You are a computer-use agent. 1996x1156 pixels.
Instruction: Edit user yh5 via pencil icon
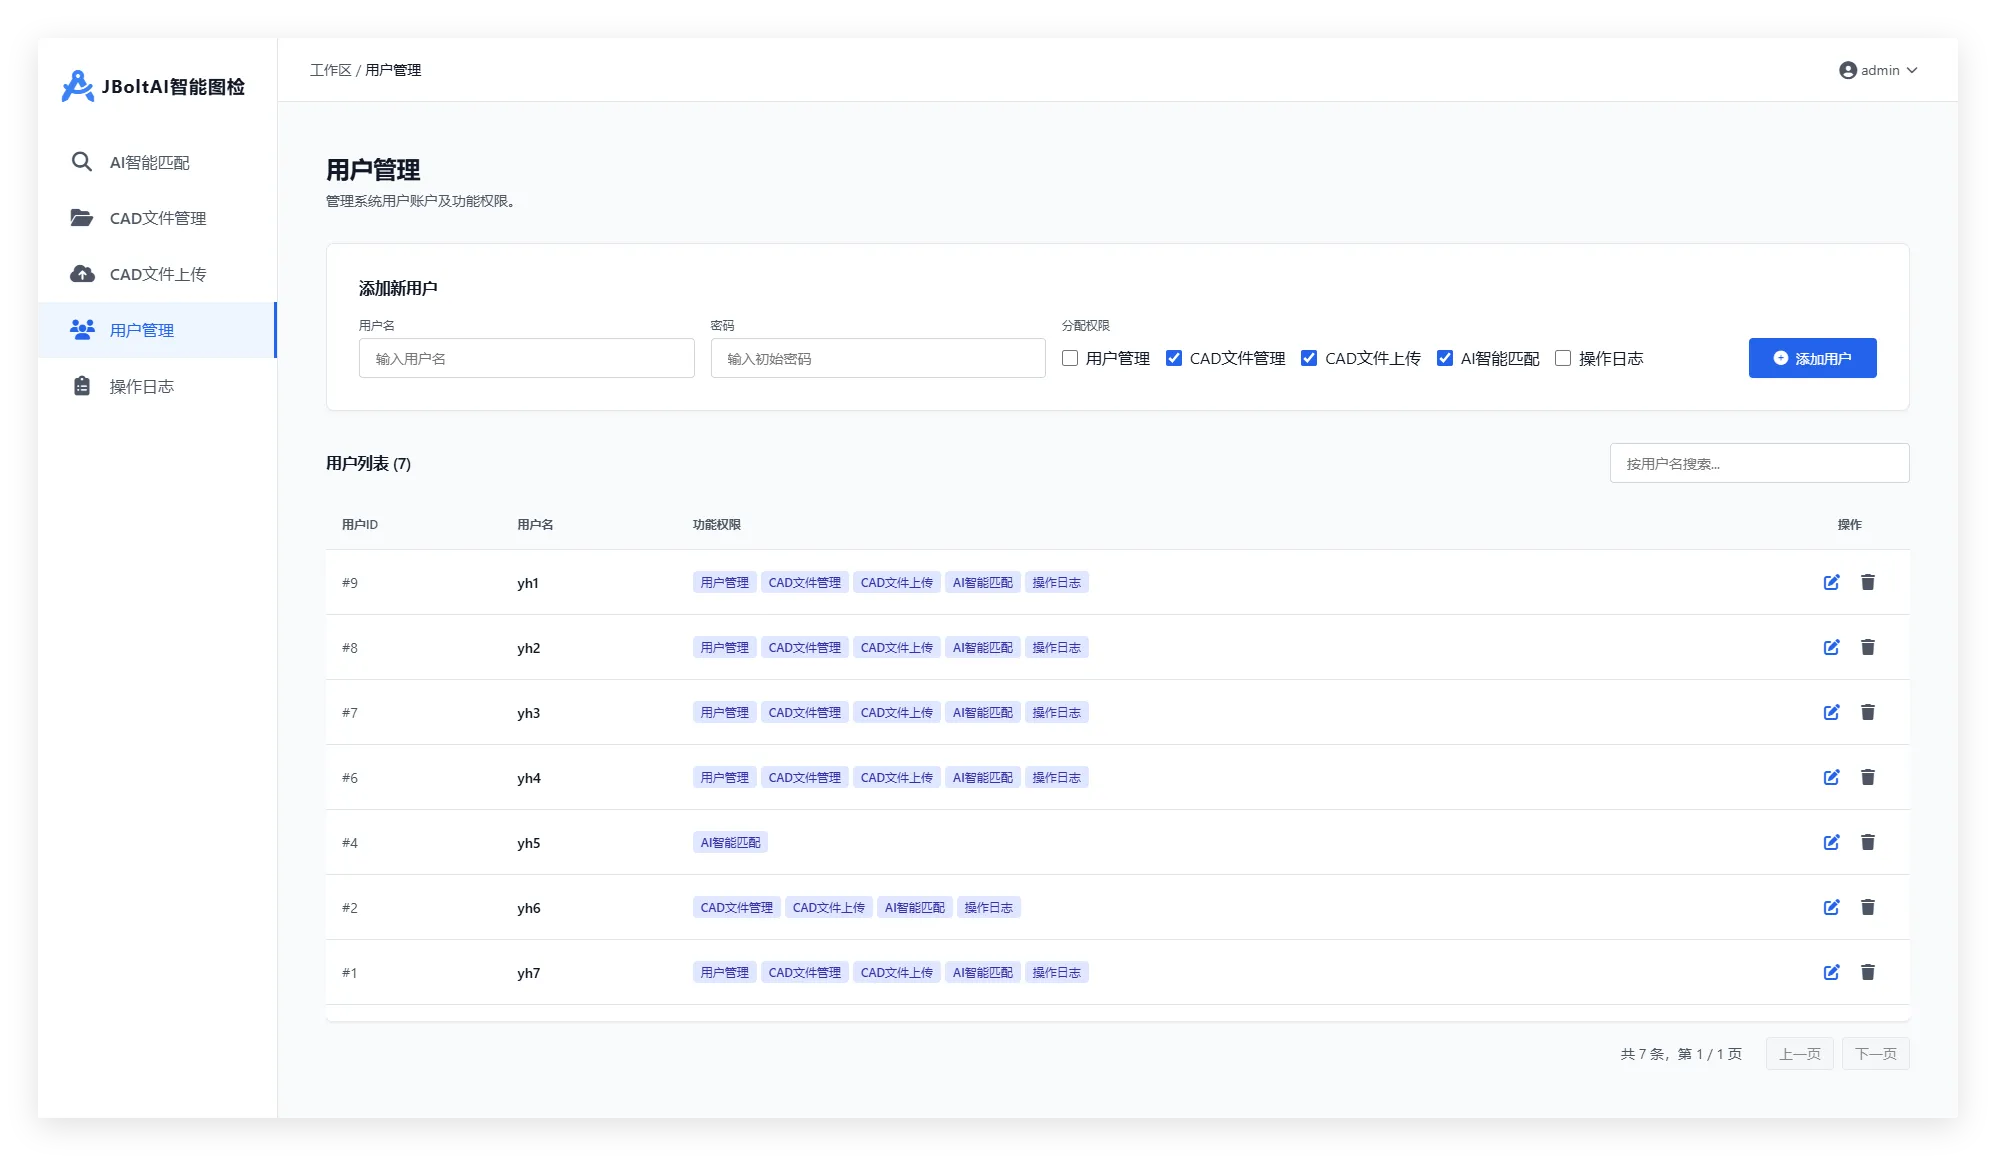(1831, 842)
